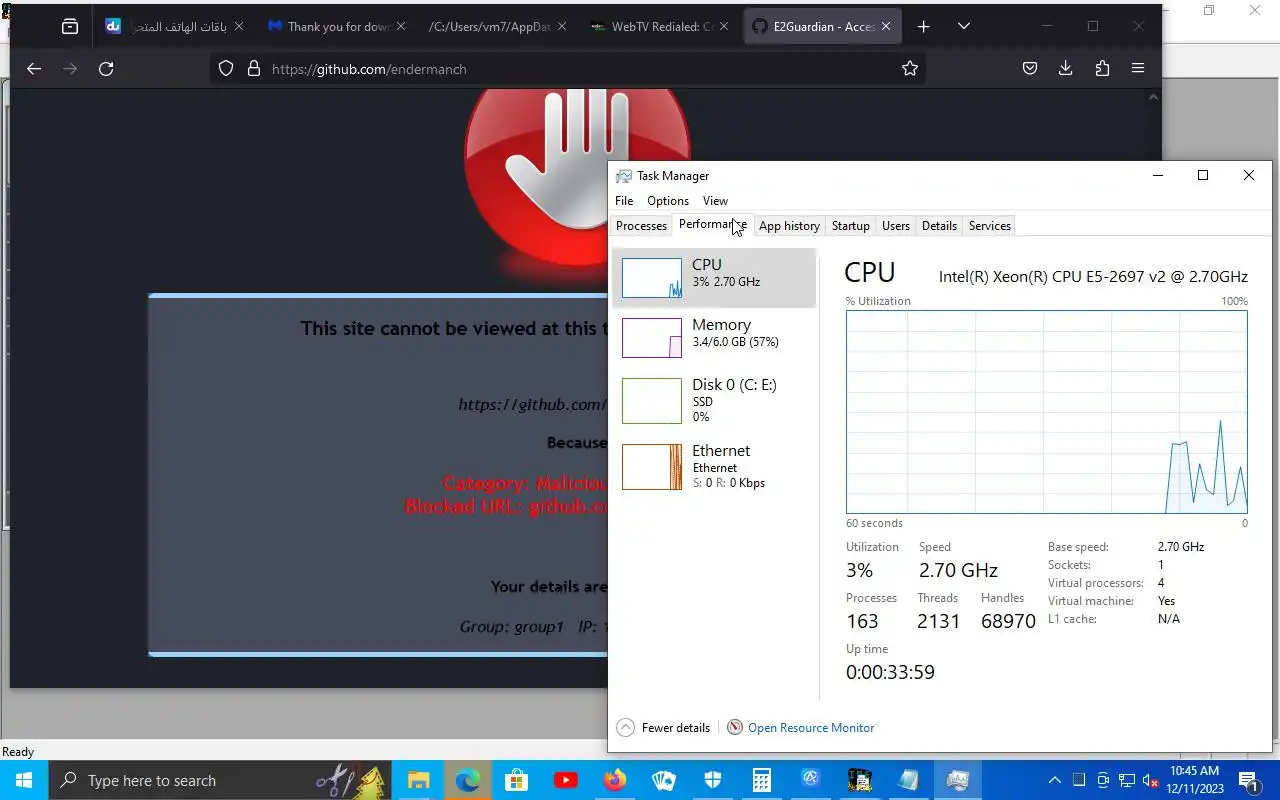Bookmark this page with the star
This screenshot has height=800, width=1280.
[910, 69]
